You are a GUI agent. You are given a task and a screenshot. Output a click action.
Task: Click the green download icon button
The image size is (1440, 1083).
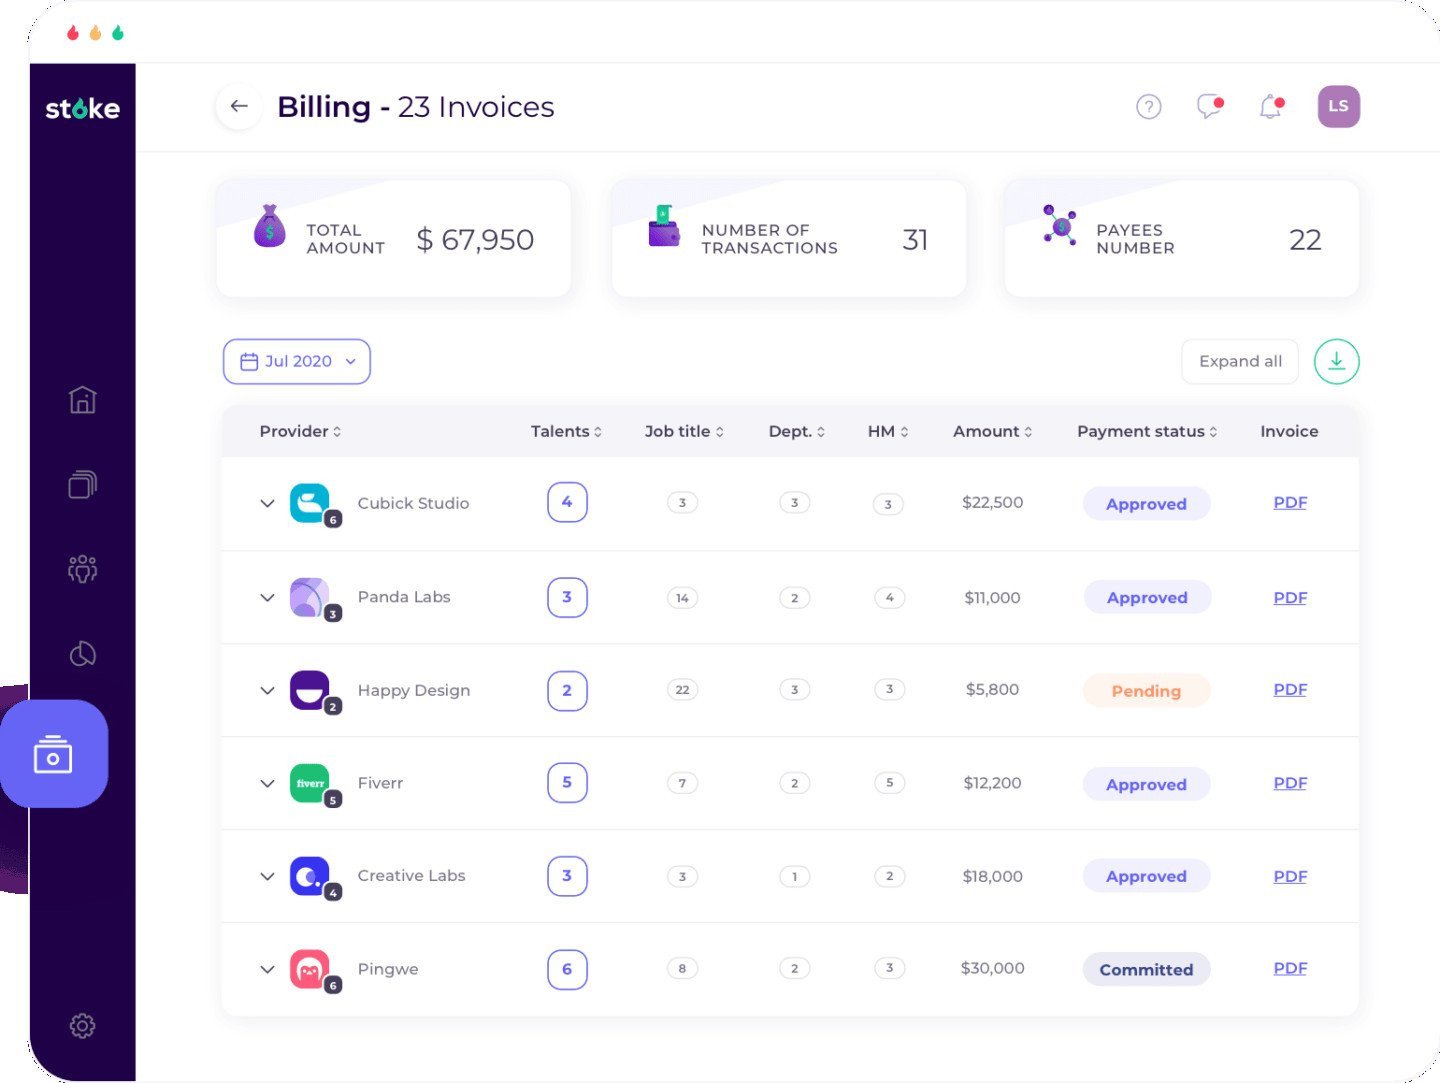[x=1336, y=362]
